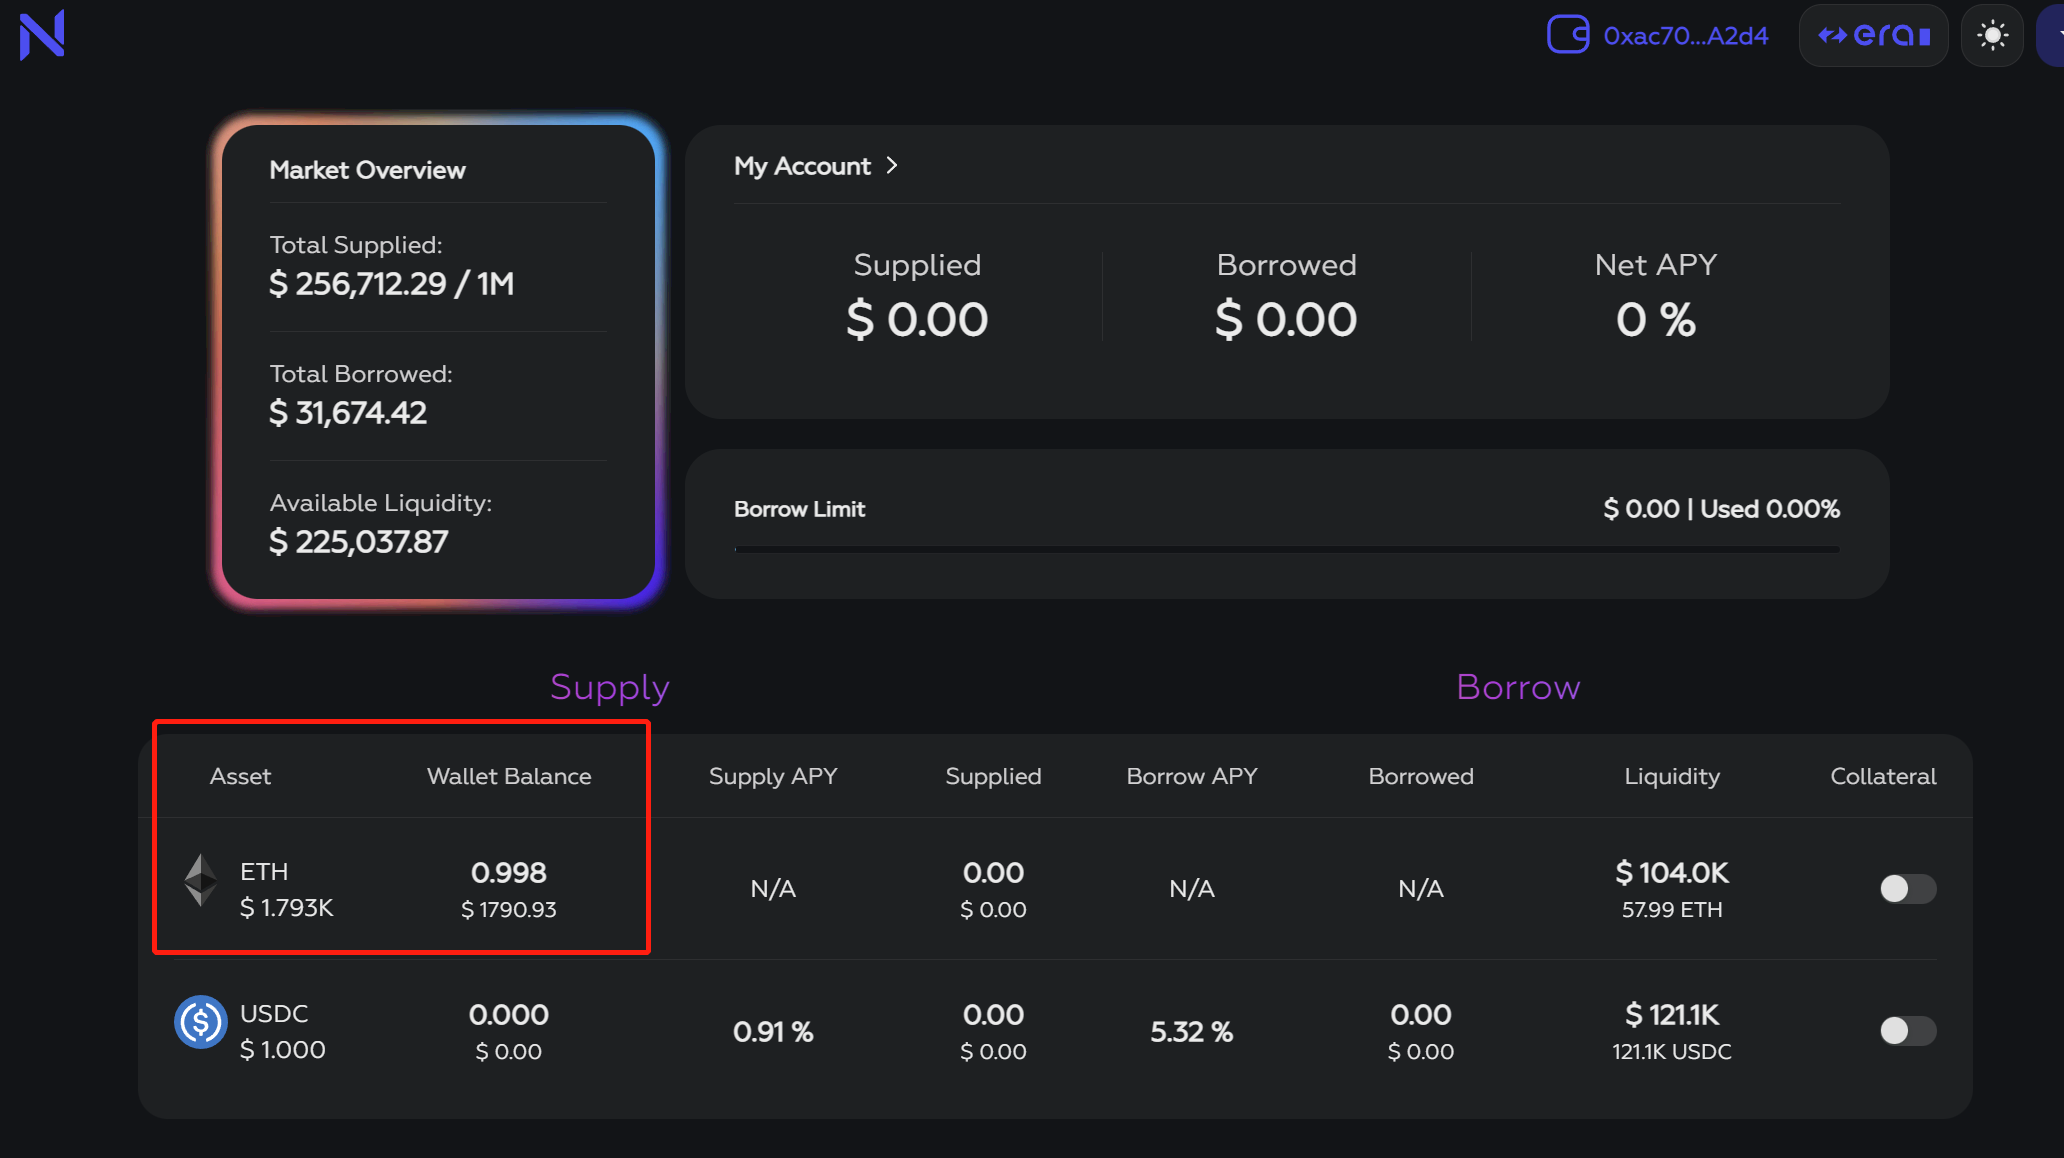Open wallet address 0xac70...A2d4
The image size is (2064, 1158).
[x=1685, y=36]
